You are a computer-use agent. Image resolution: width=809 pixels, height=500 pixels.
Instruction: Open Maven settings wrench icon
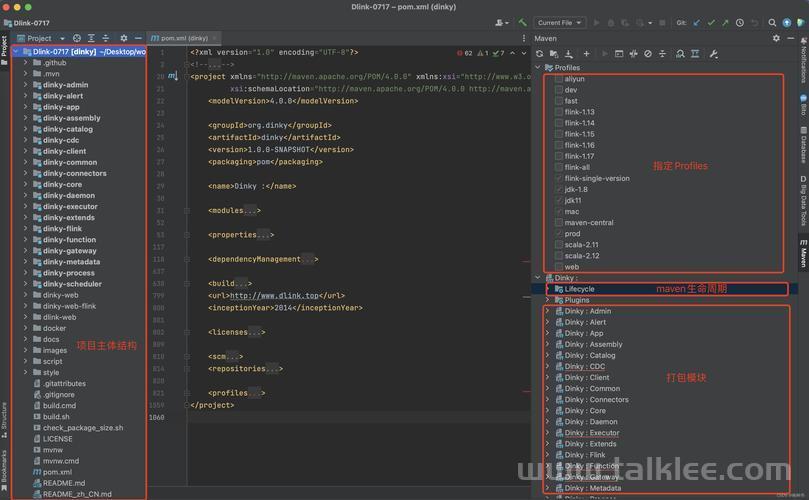714,54
